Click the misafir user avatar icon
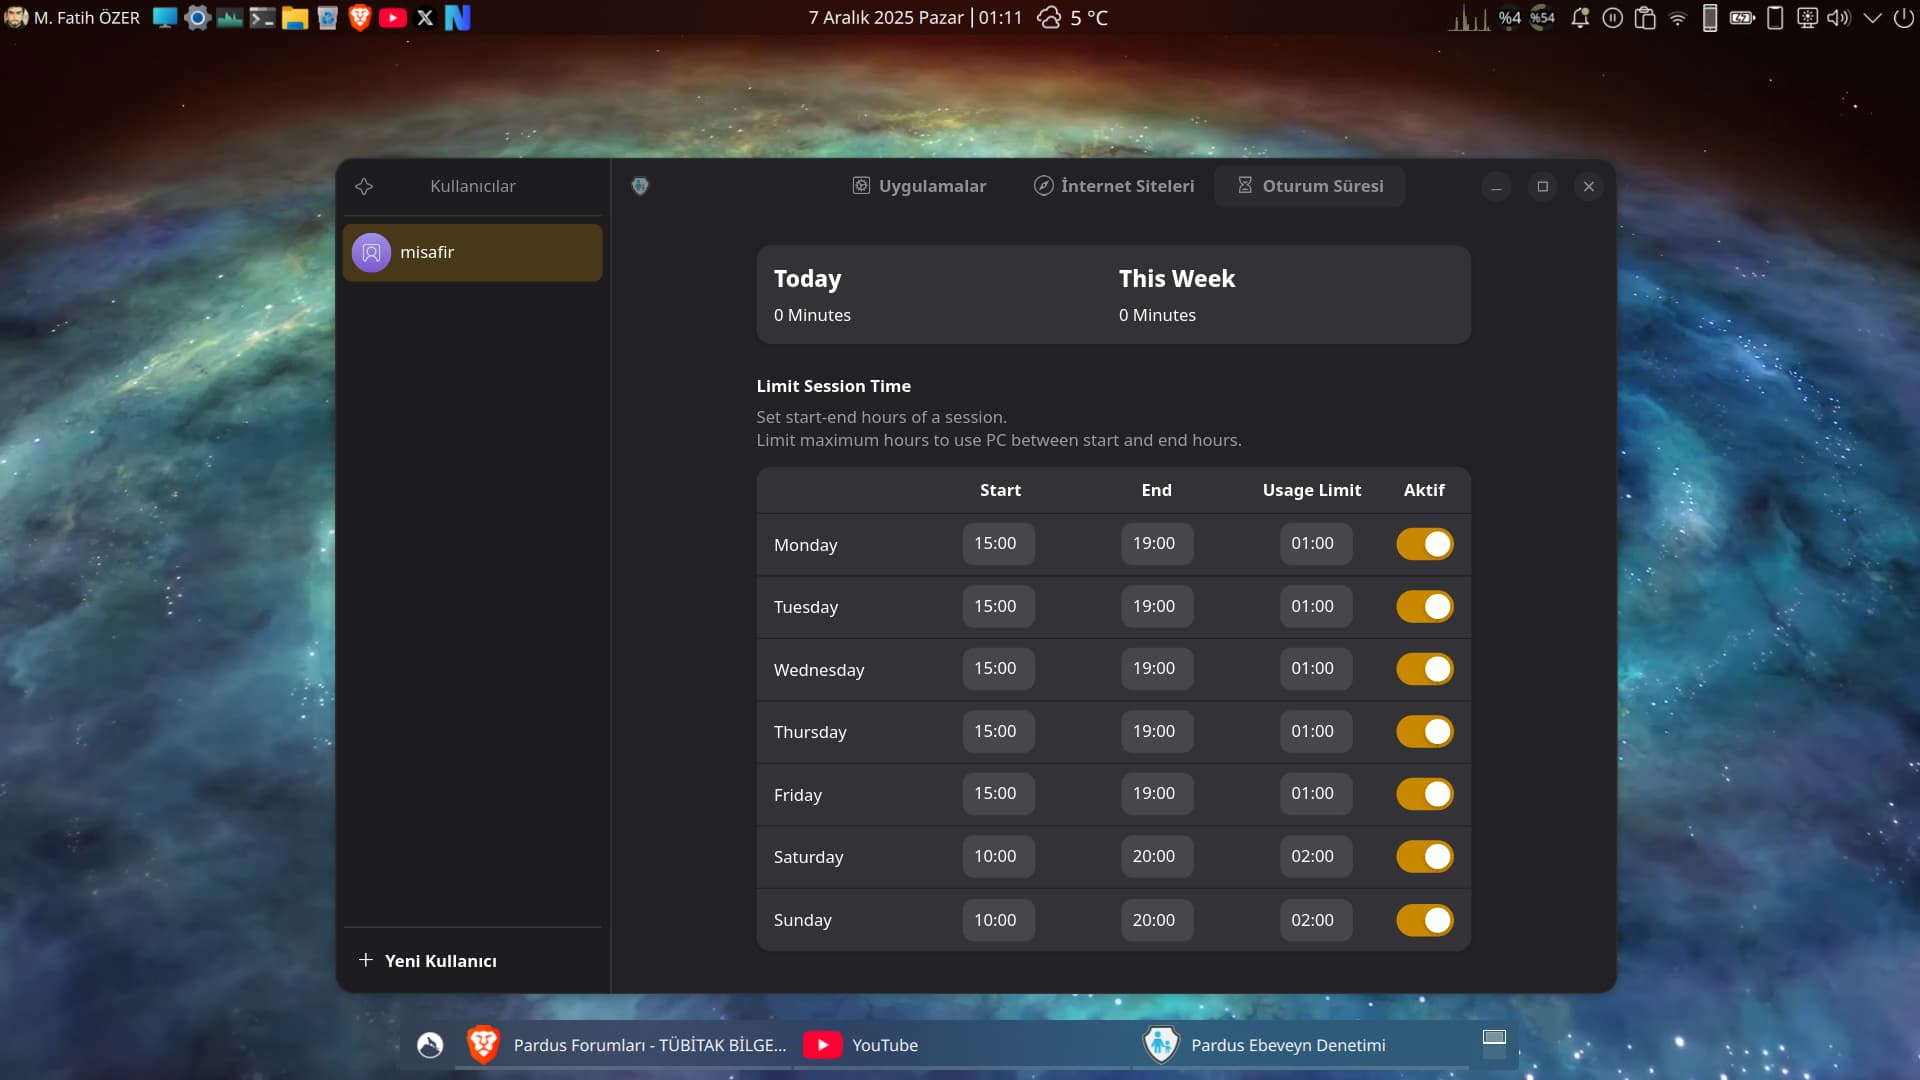This screenshot has height=1080, width=1920. click(371, 253)
